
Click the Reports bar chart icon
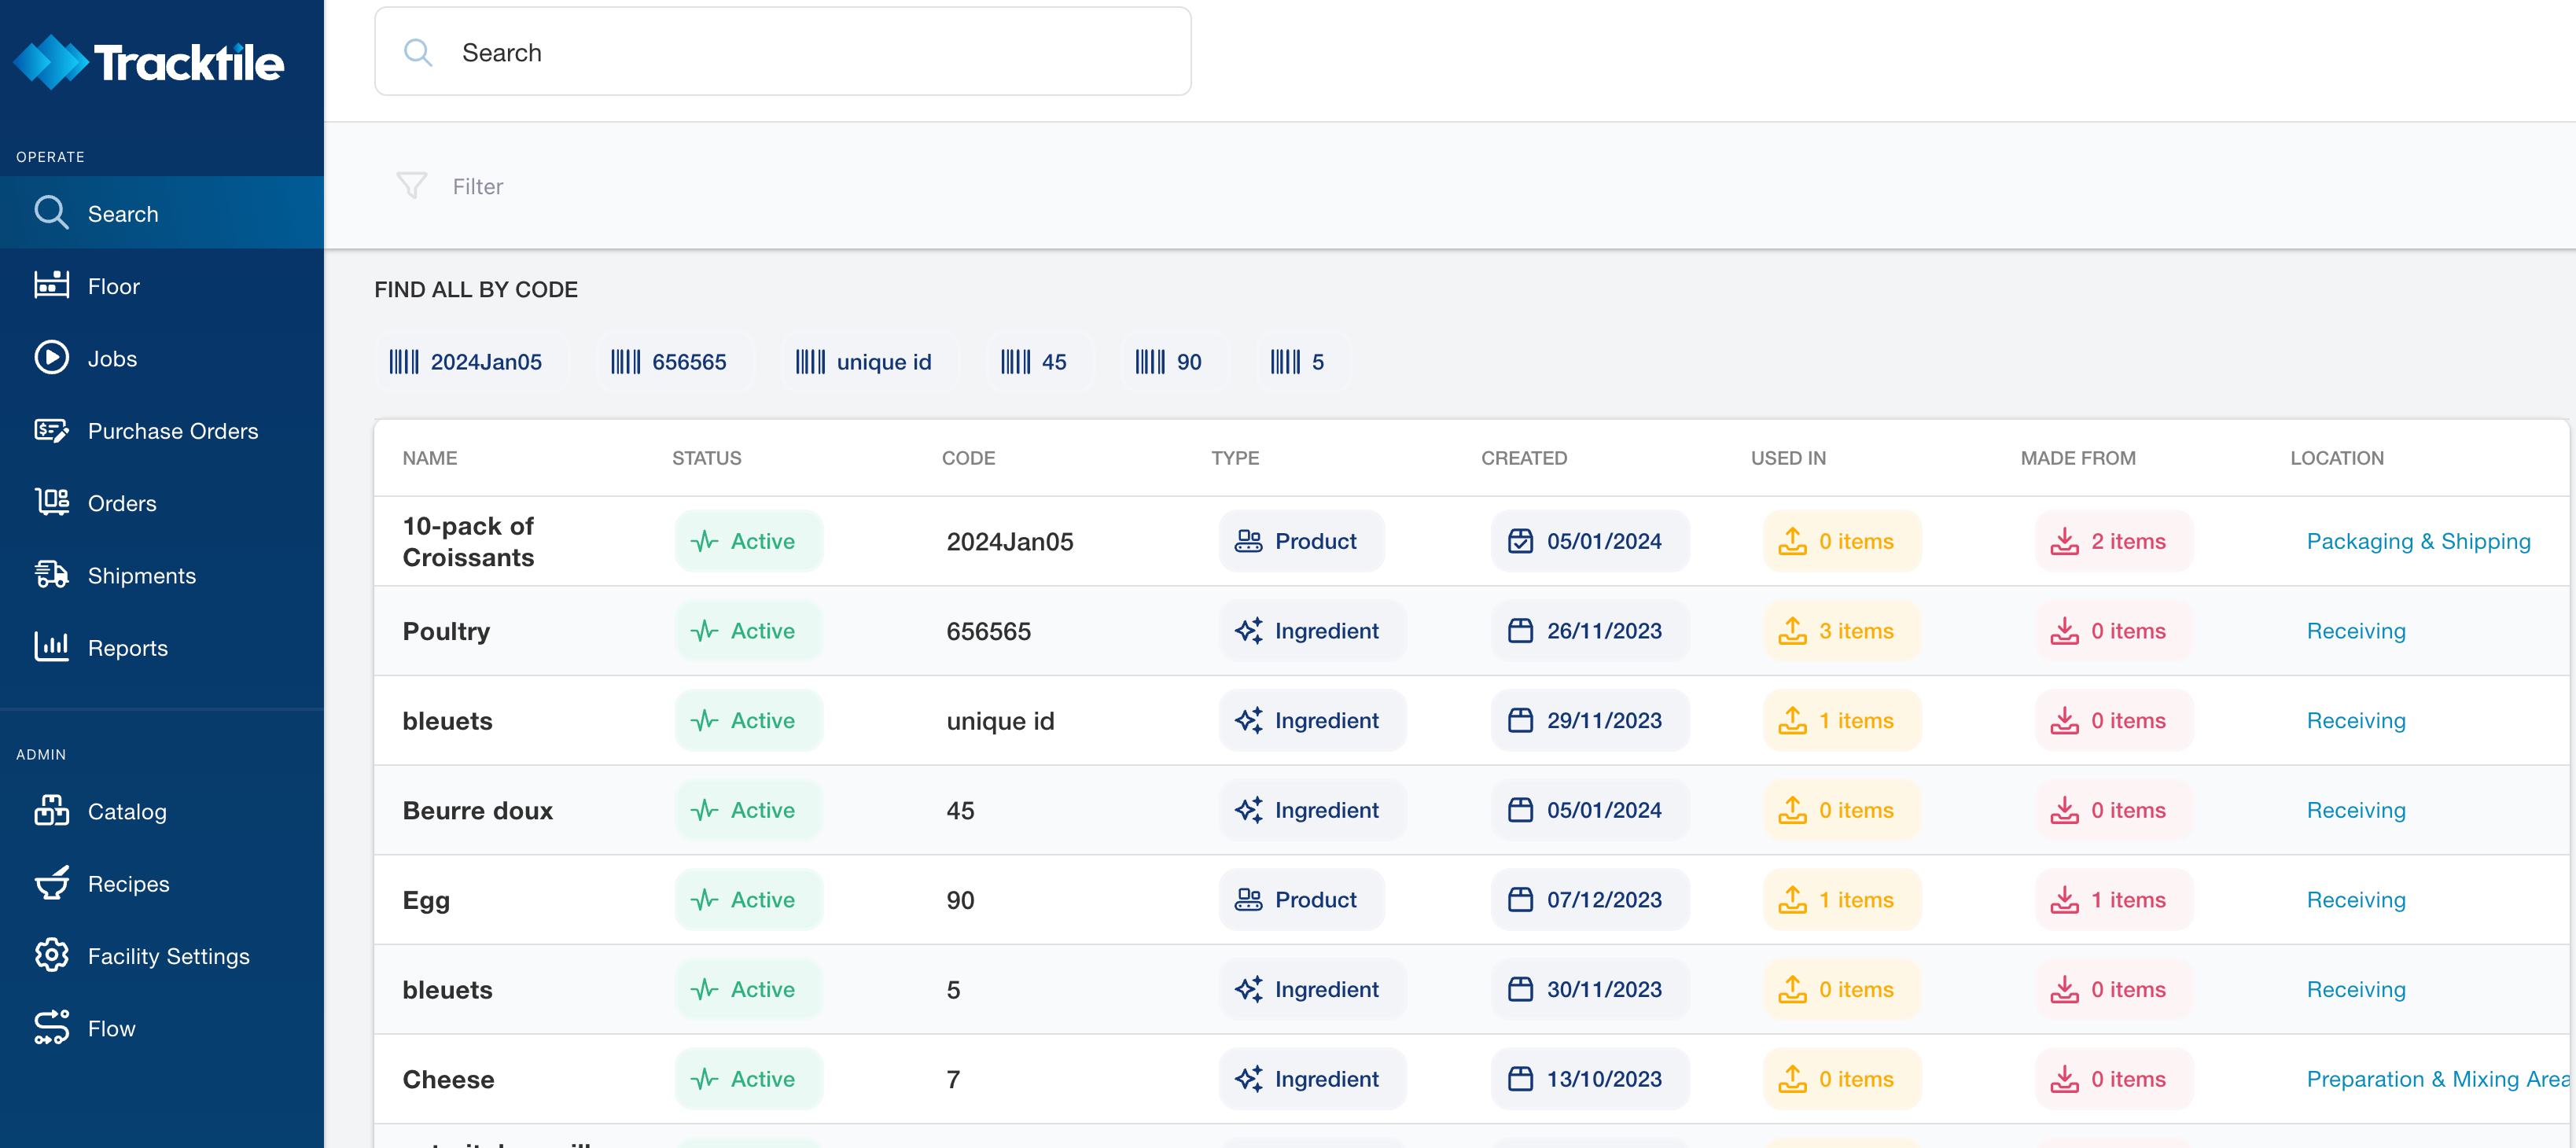tap(51, 647)
